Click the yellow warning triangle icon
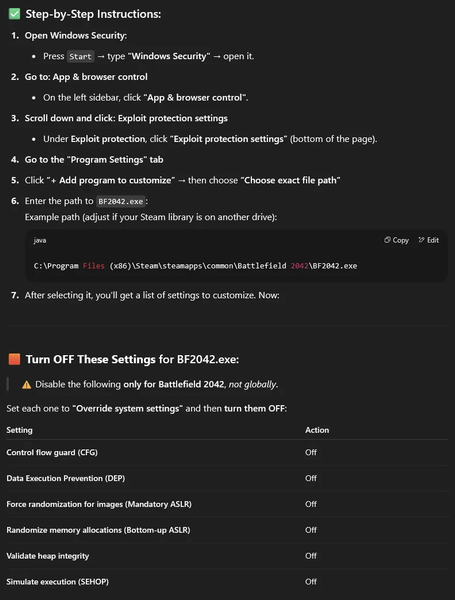This screenshot has height=600, width=455. pos(26,385)
